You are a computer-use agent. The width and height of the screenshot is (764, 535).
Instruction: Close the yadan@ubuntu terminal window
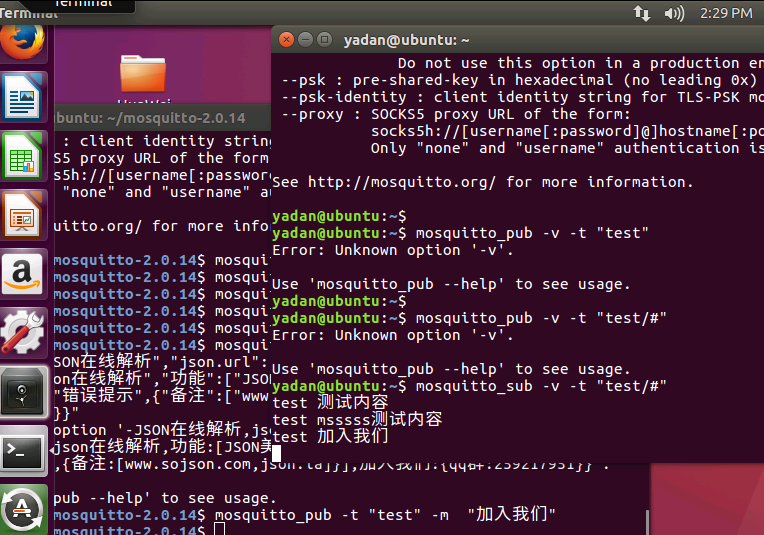point(286,39)
